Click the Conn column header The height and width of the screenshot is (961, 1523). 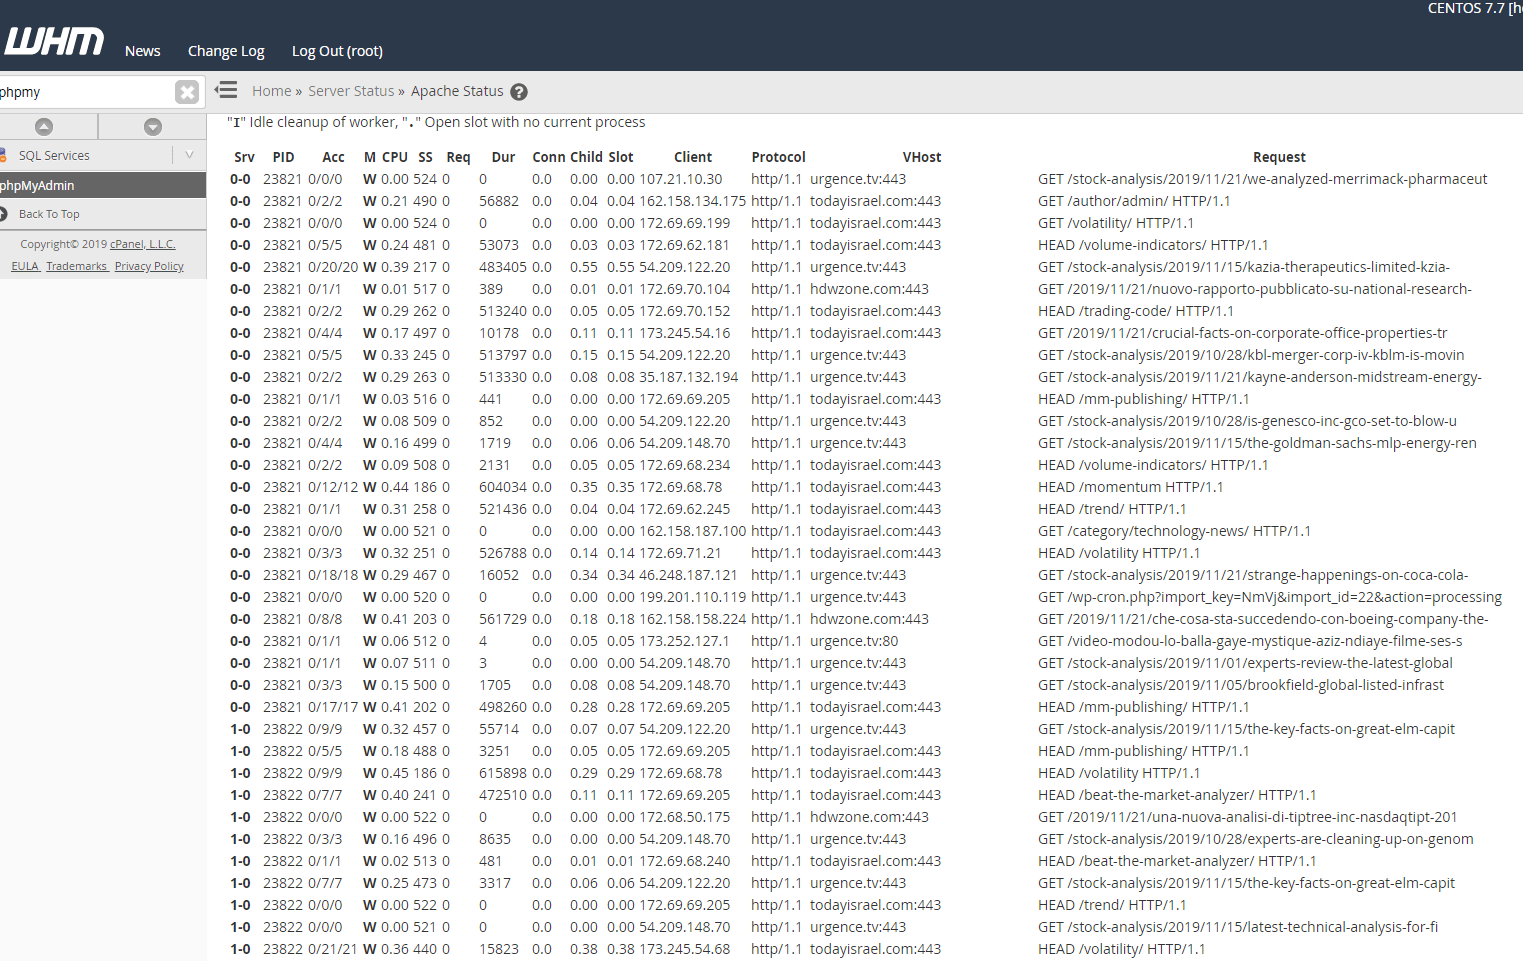click(x=548, y=157)
